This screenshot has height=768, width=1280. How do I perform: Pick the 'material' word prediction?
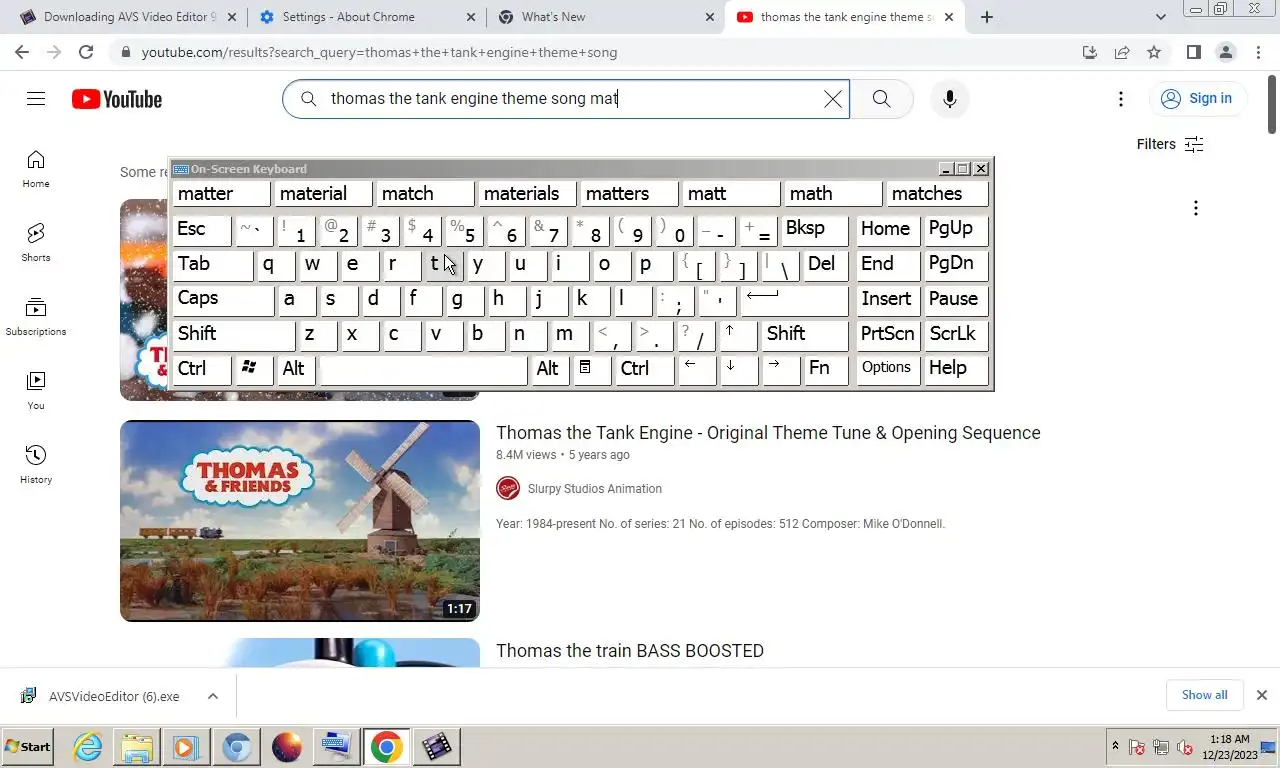pyautogui.click(x=324, y=194)
